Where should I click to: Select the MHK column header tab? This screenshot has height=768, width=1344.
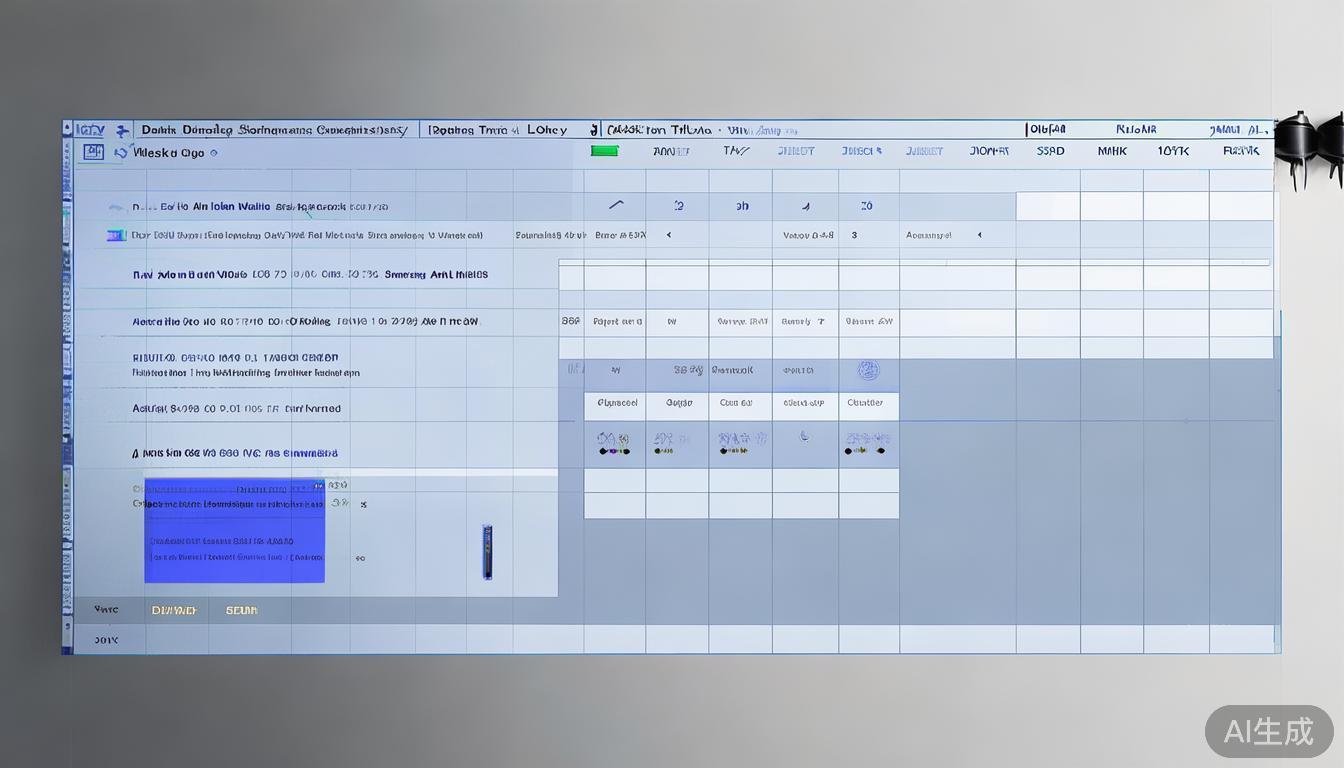[1111, 151]
